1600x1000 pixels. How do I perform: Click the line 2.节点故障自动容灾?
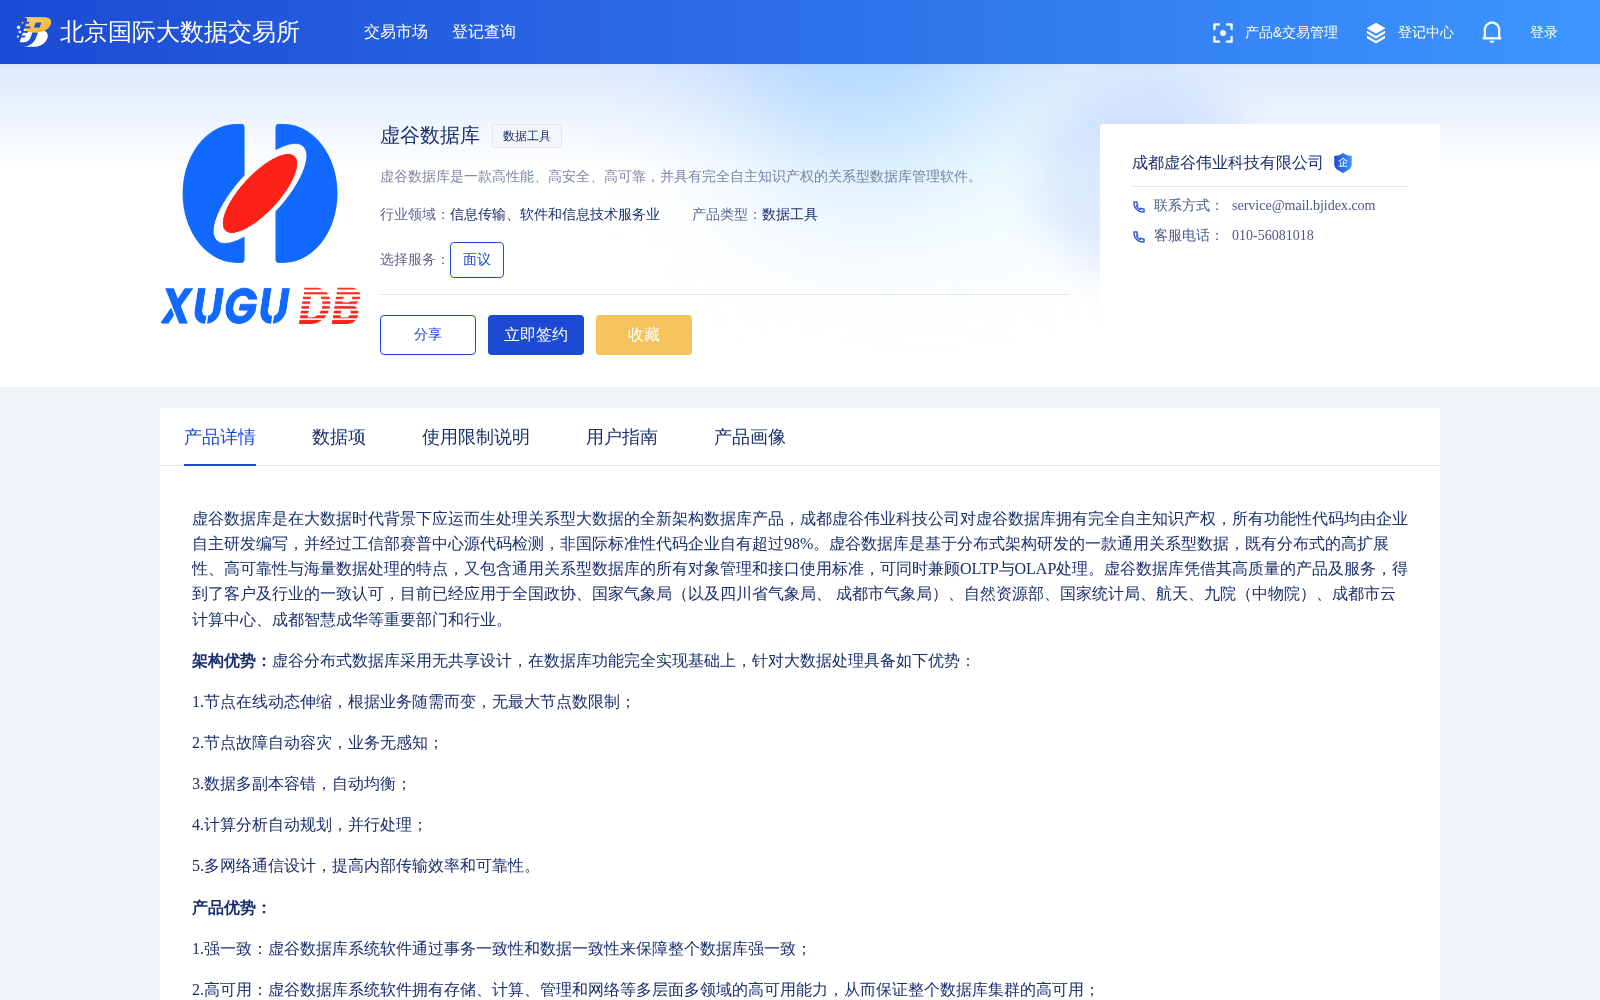click(318, 743)
